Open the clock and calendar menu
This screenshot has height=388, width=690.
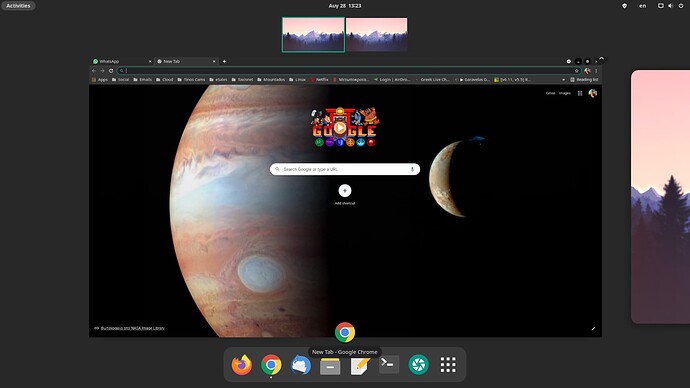345,6
